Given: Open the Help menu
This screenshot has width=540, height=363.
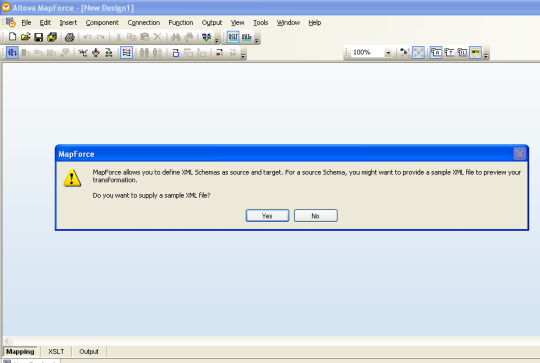Looking at the screenshot, I should pyautogui.click(x=314, y=23).
